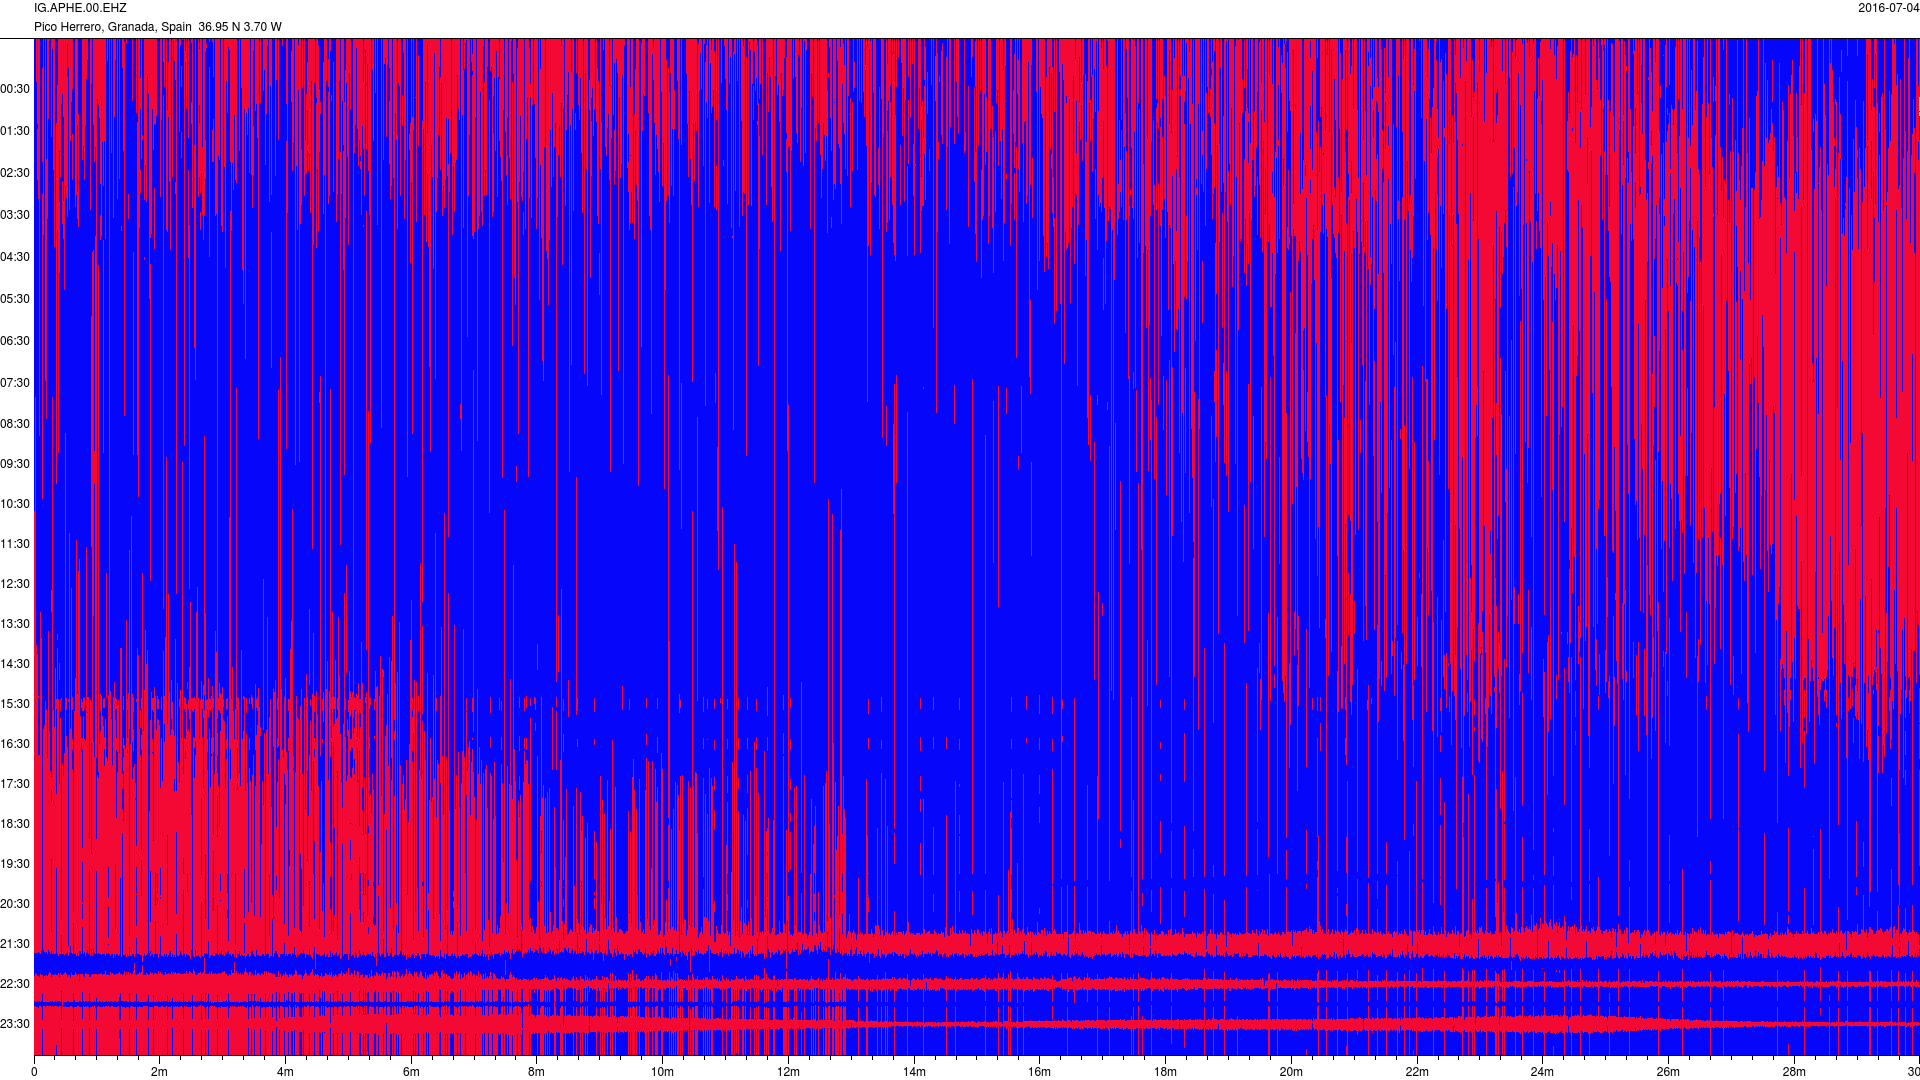Click the 01:30 time row label
The image size is (1920, 1080).
tap(15, 131)
